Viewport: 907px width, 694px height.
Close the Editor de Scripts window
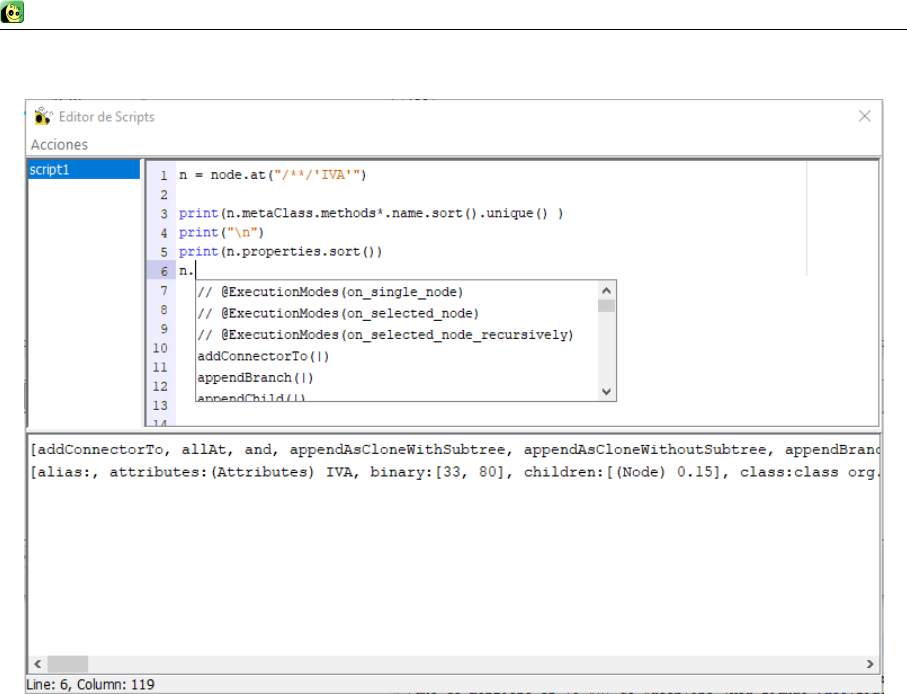click(x=865, y=116)
